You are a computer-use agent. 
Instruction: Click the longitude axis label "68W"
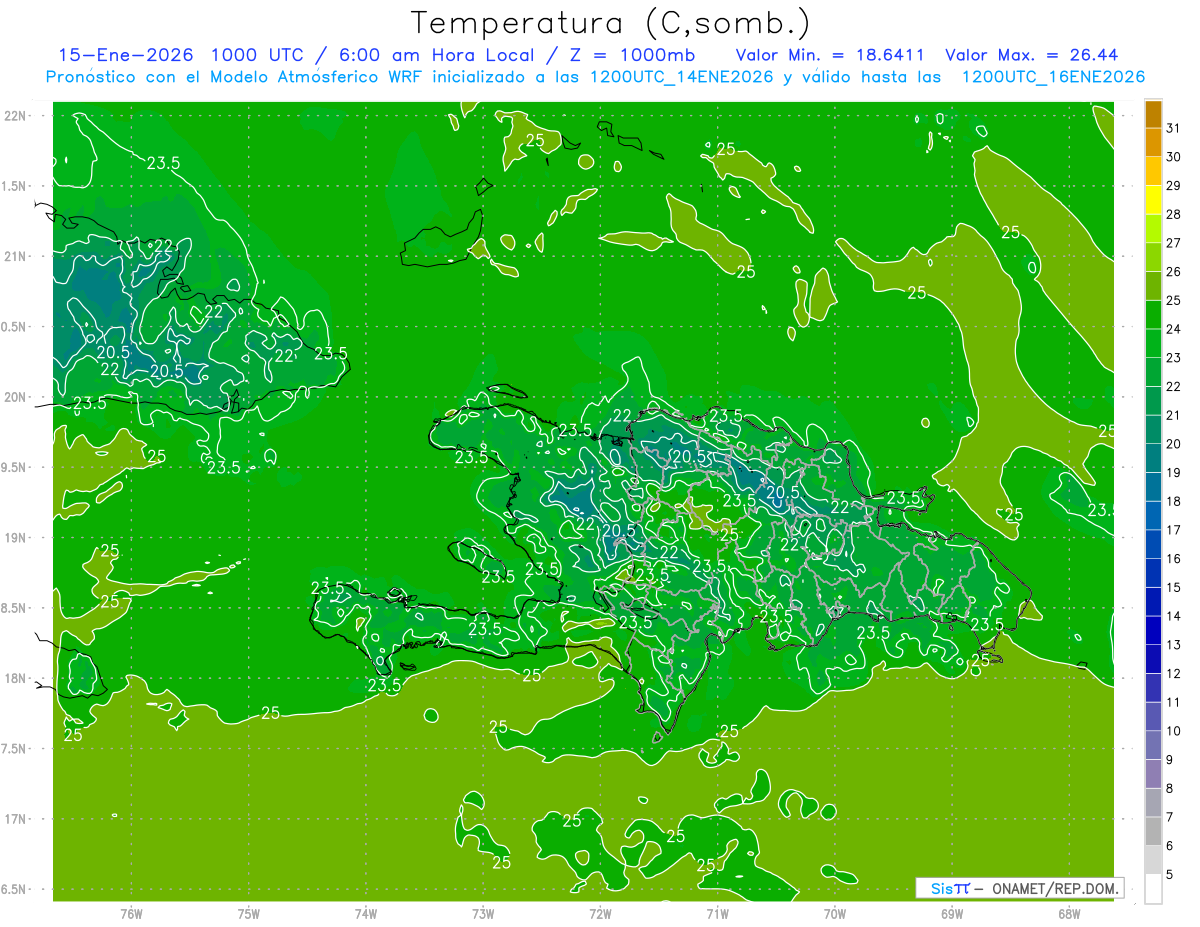1069,914
